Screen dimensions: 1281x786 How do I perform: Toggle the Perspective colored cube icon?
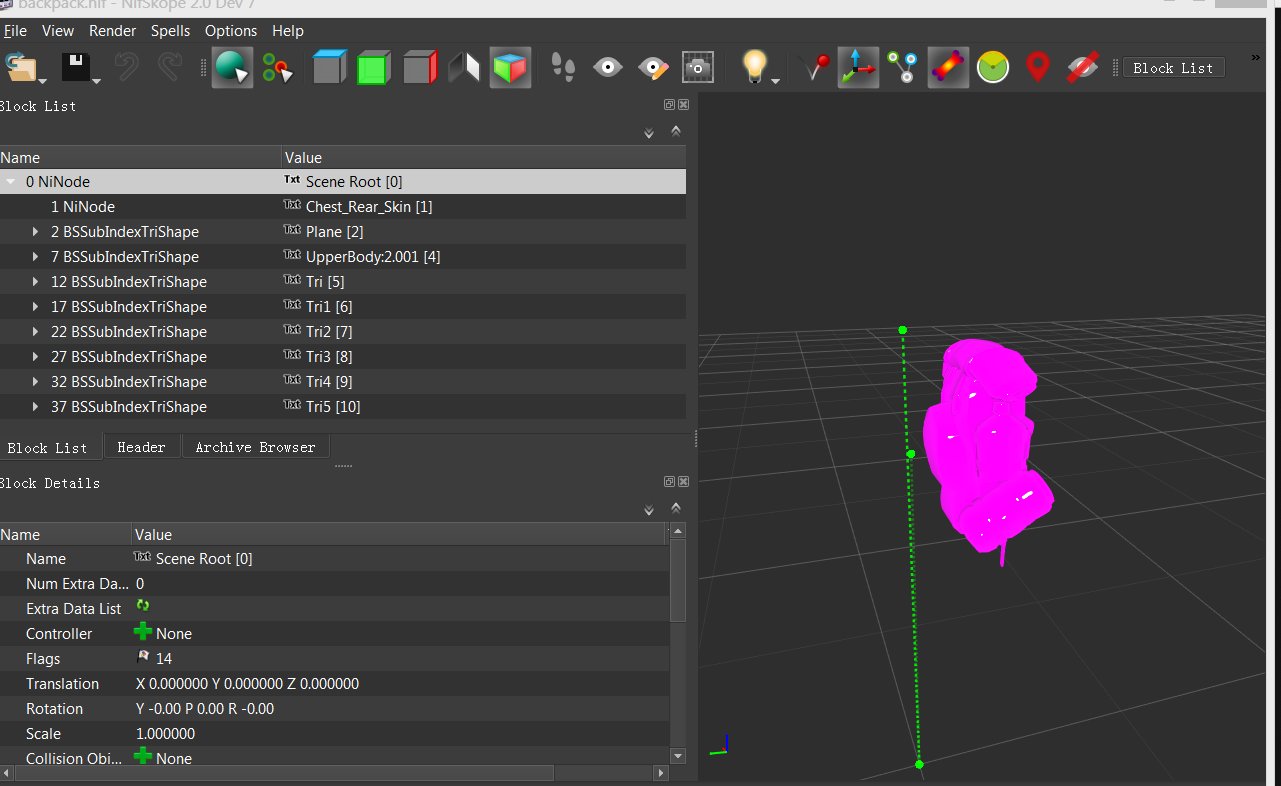510,68
